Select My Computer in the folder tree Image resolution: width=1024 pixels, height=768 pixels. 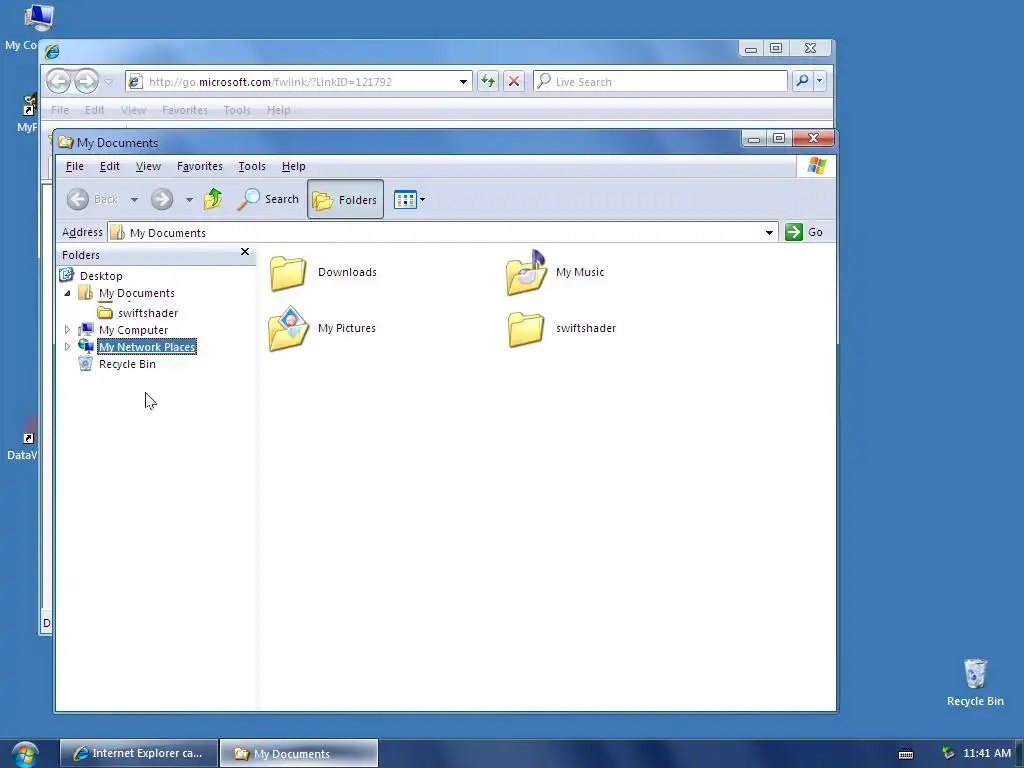pos(133,330)
